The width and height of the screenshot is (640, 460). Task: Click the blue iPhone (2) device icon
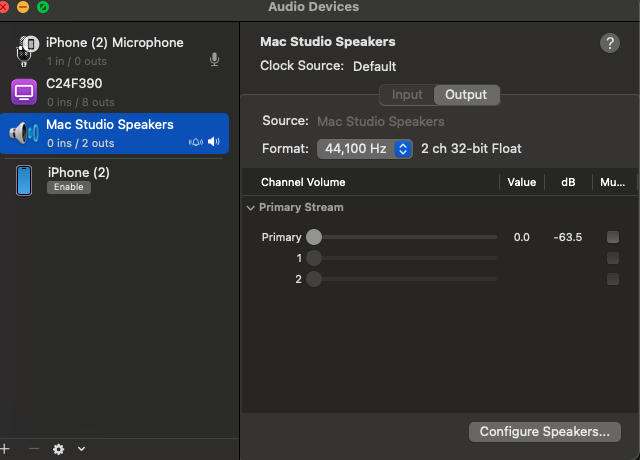[x=24, y=180]
